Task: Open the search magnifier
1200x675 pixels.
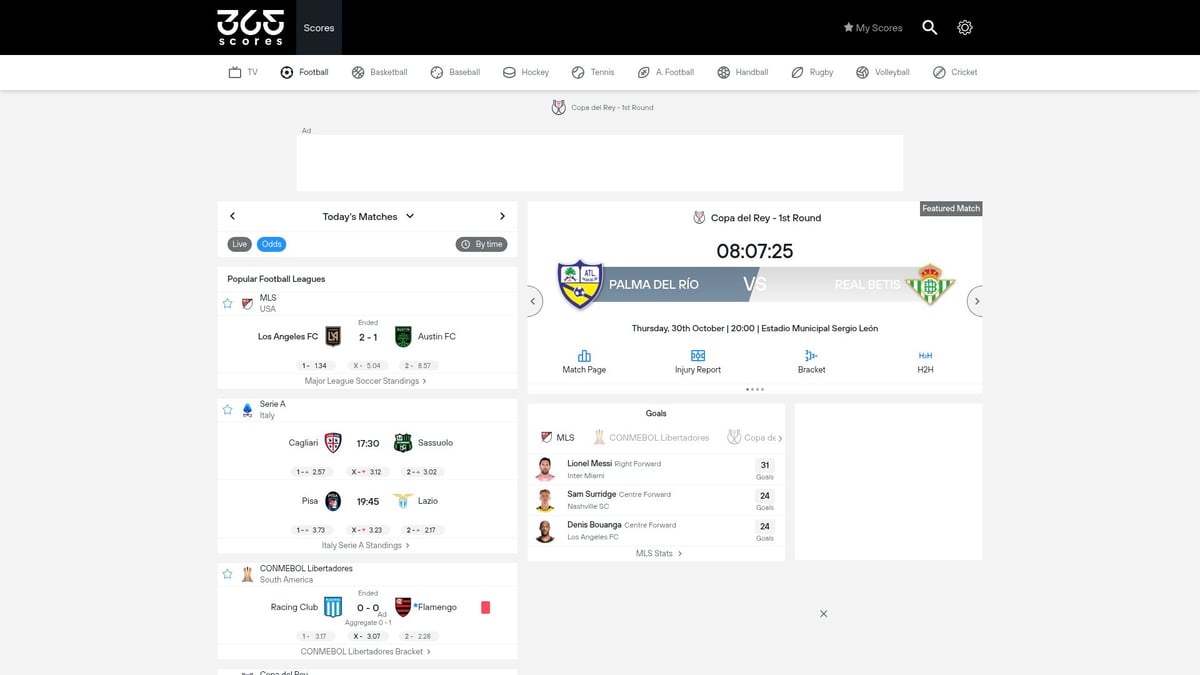Action: click(929, 27)
